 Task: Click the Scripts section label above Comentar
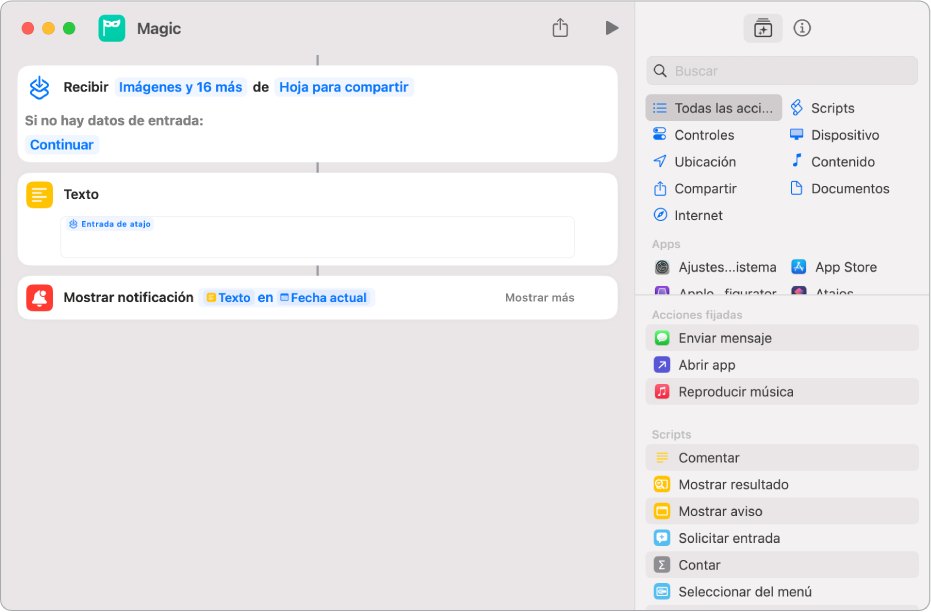(x=672, y=435)
